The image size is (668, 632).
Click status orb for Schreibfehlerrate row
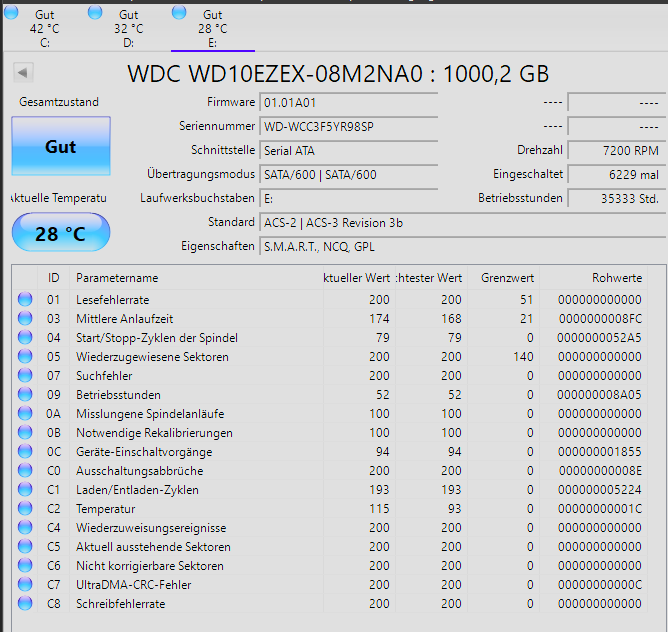coord(25,603)
